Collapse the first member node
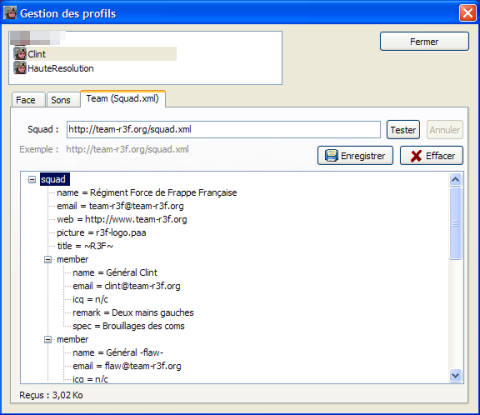The width and height of the screenshot is (480, 415). [48, 259]
